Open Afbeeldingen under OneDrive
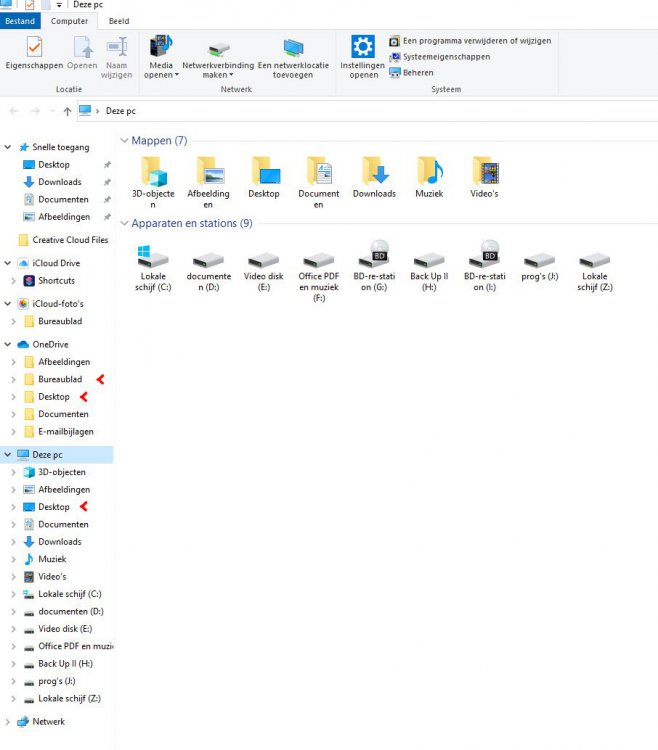 click(x=64, y=362)
